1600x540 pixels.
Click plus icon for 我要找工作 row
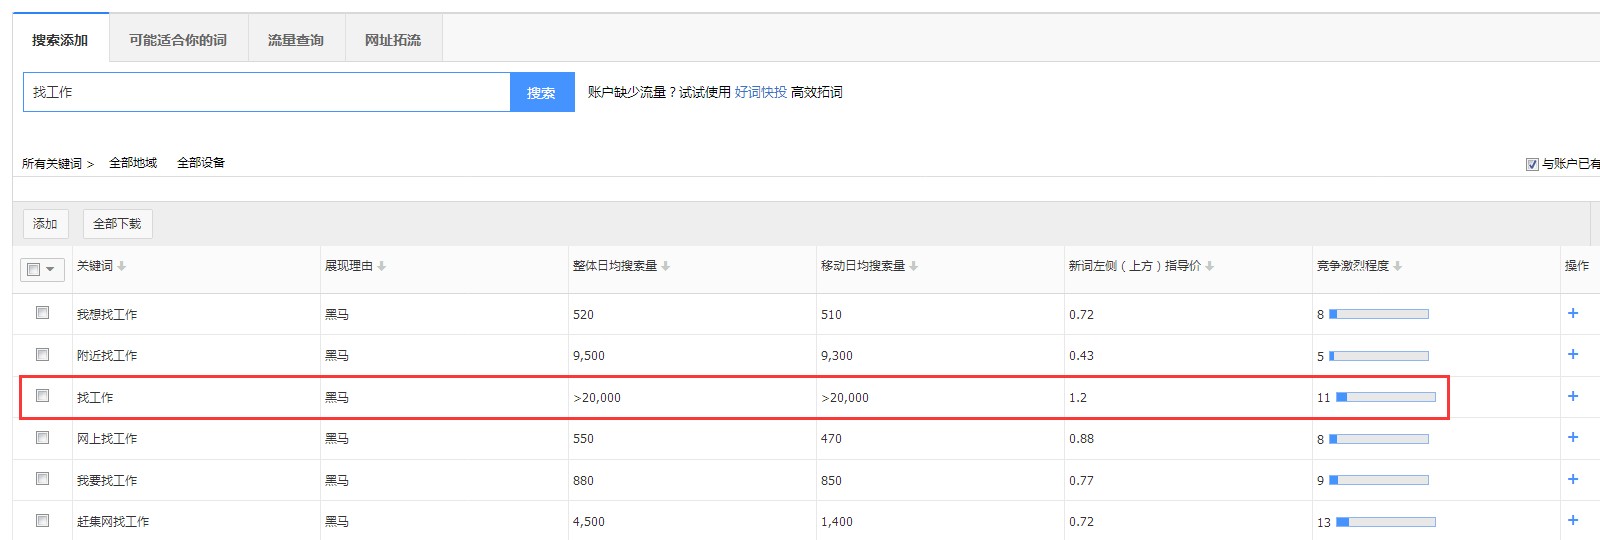(x=1572, y=479)
